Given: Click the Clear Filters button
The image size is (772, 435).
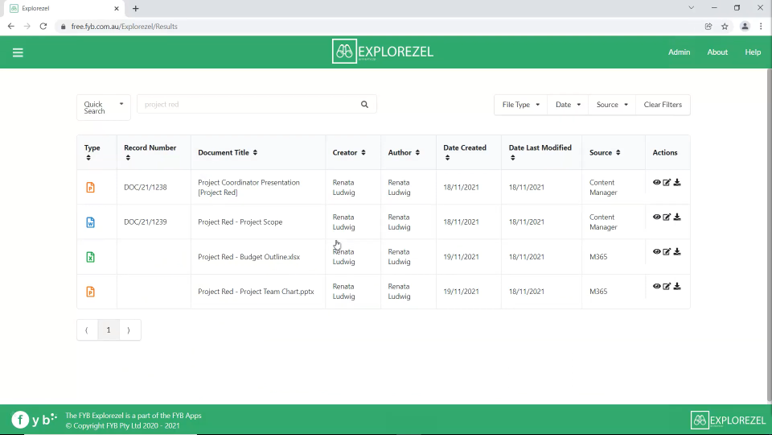Looking at the screenshot, I should point(663,105).
